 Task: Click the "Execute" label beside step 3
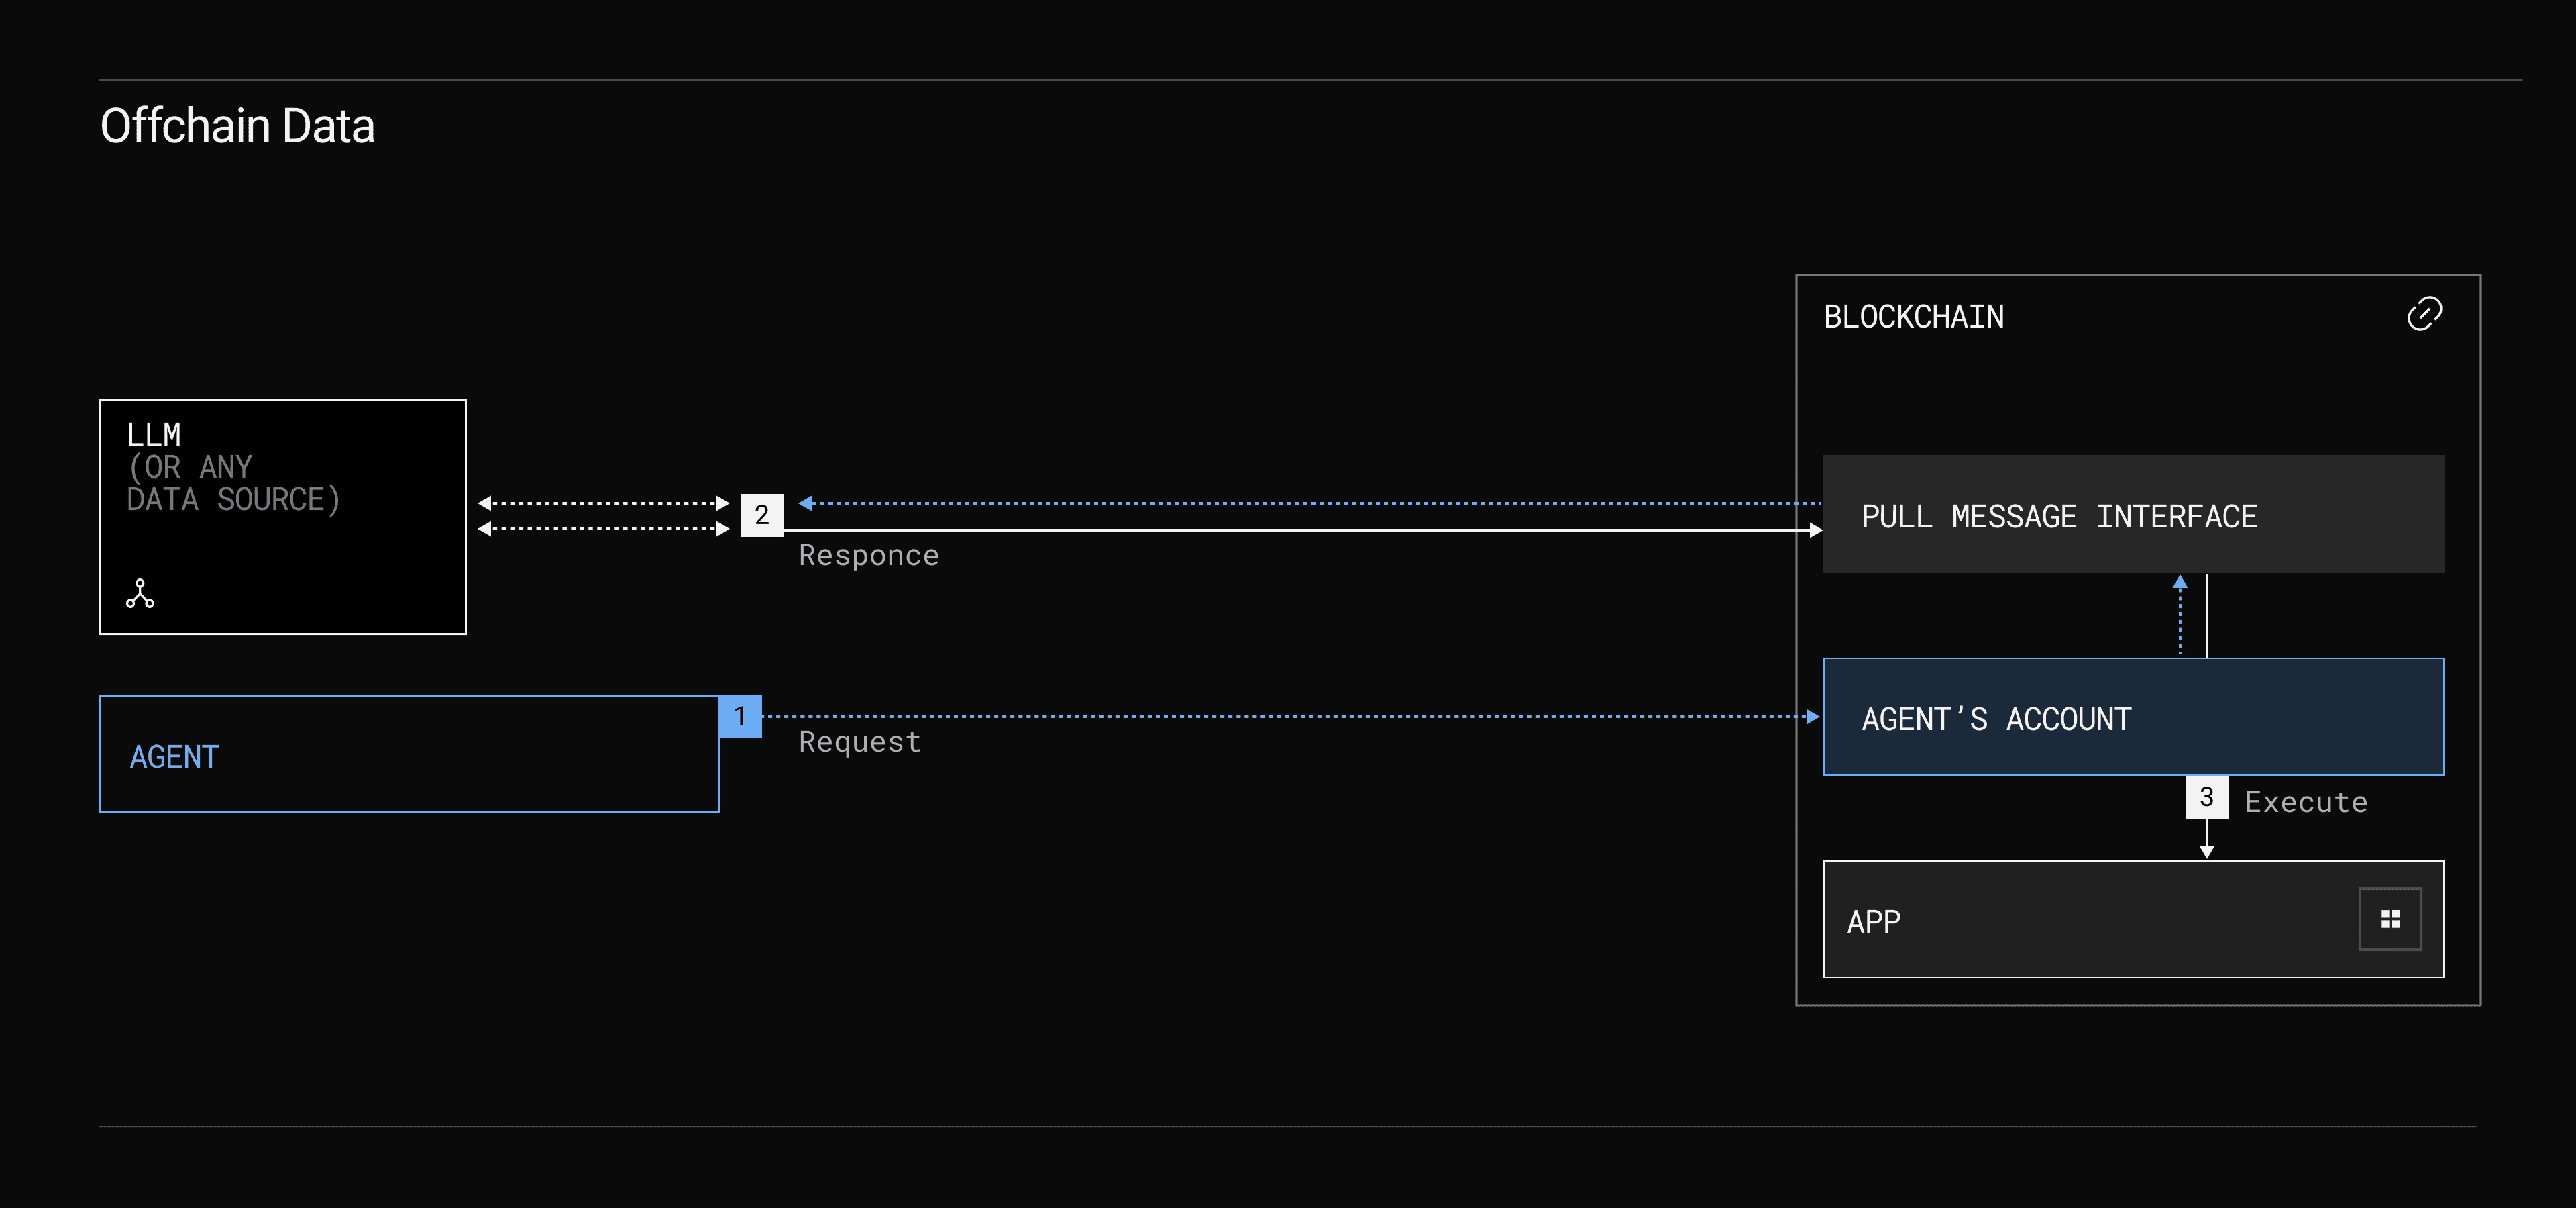2305,802
